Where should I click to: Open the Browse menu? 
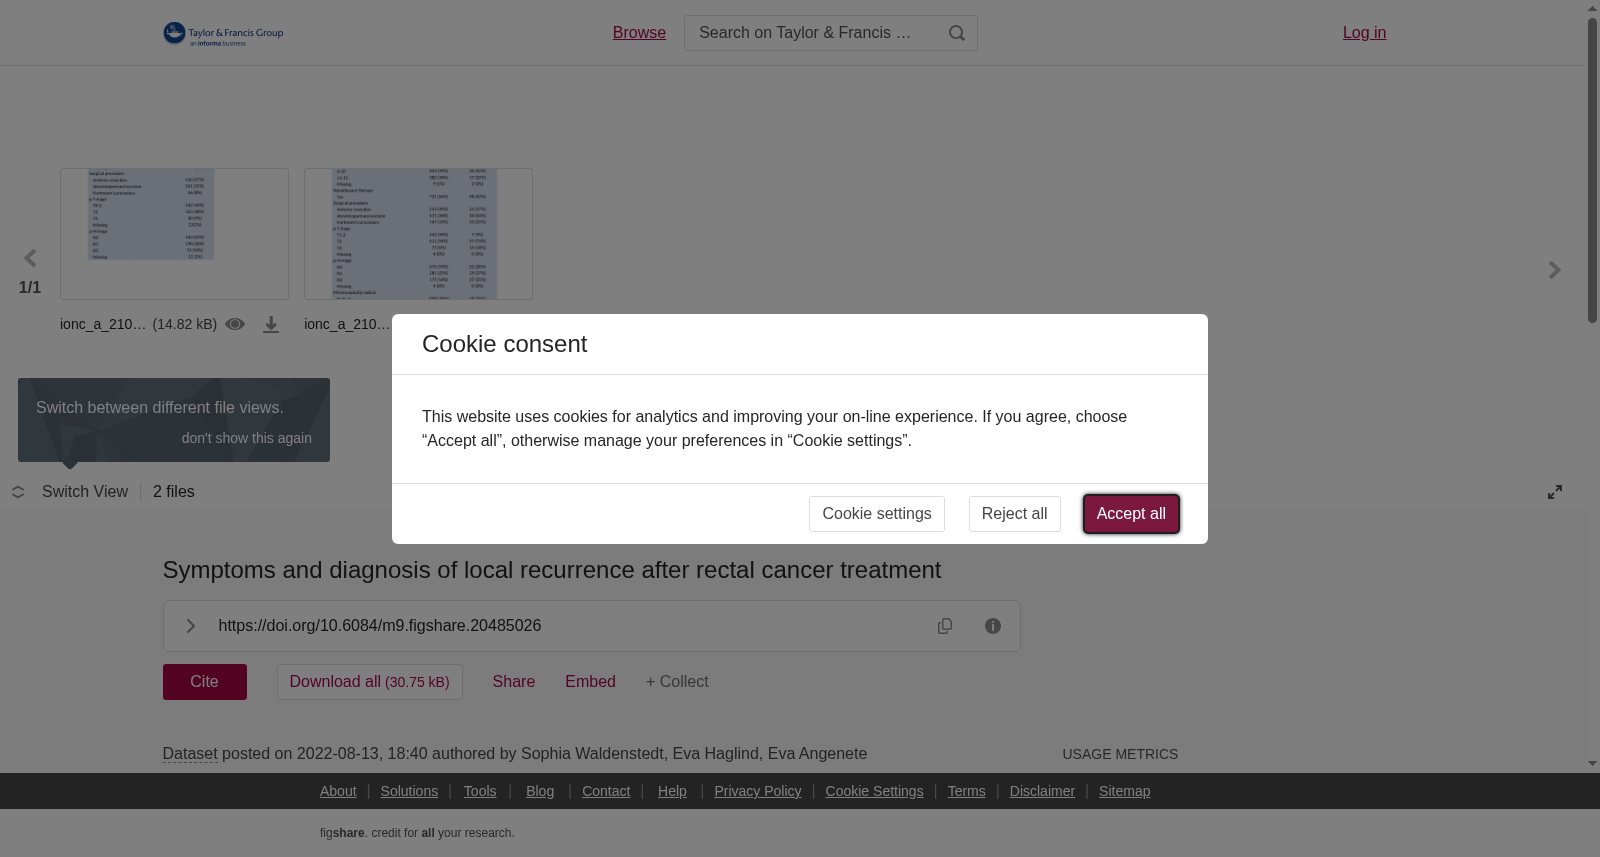point(639,33)
